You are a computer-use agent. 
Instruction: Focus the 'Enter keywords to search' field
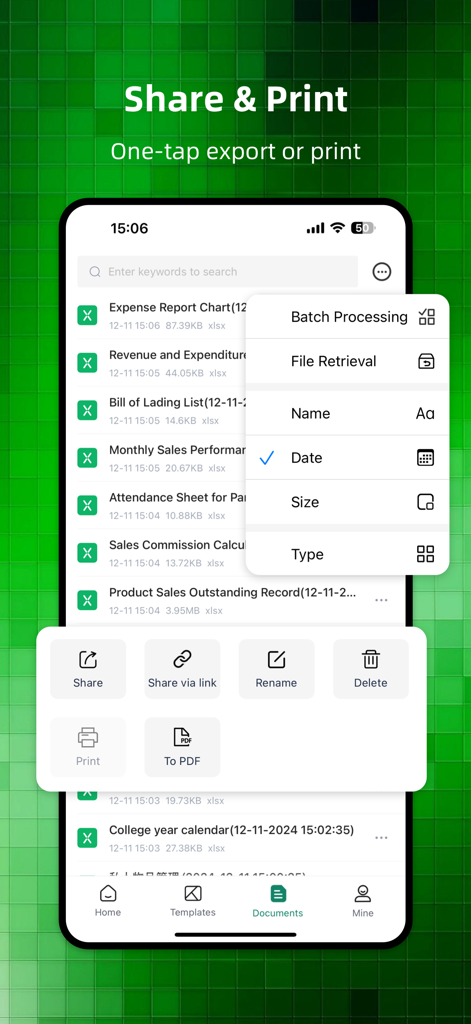[x=218, y=272]
